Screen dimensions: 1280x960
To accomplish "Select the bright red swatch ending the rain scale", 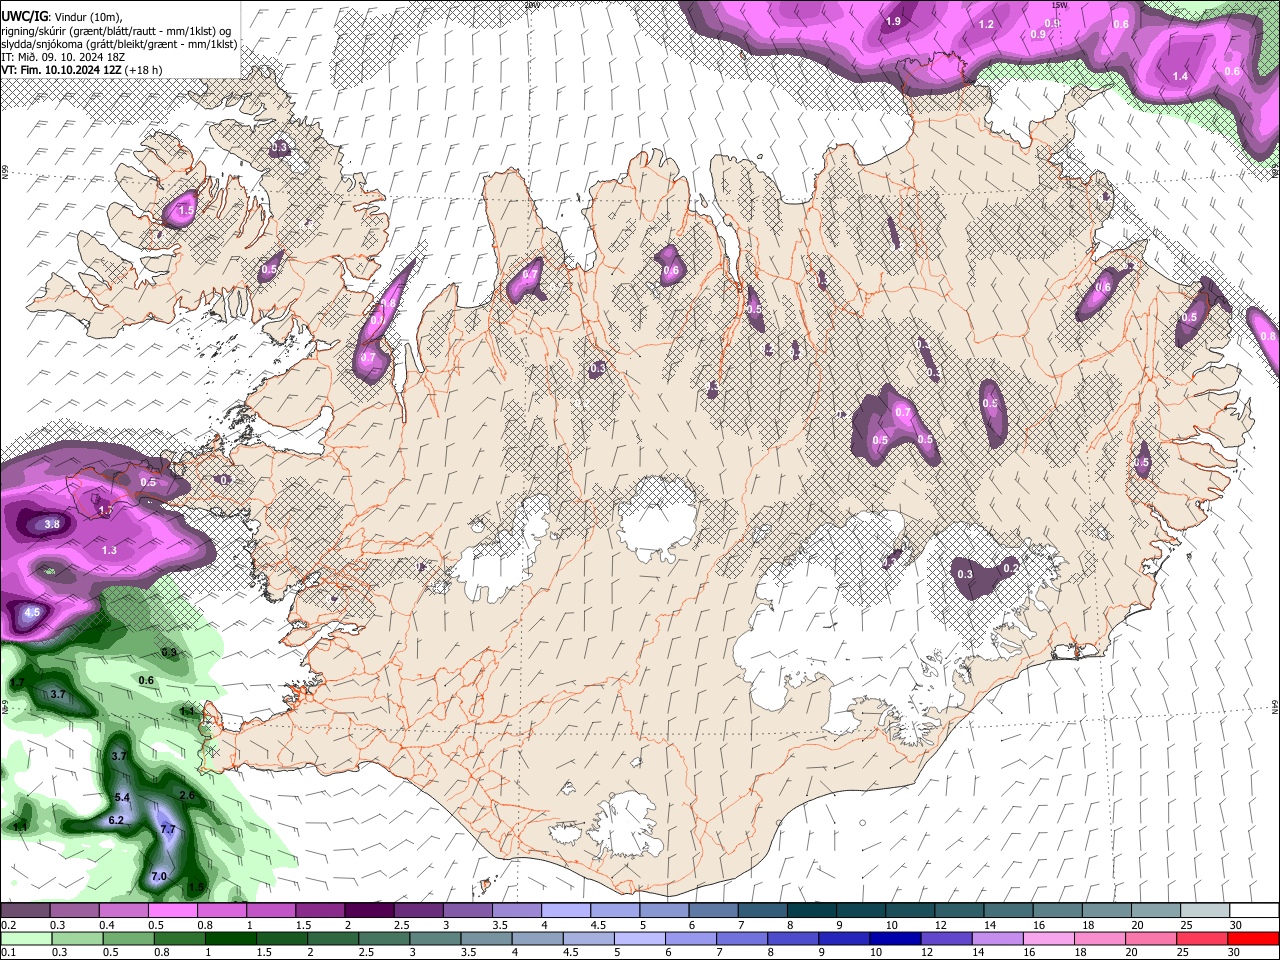I will pos(1252,938).
